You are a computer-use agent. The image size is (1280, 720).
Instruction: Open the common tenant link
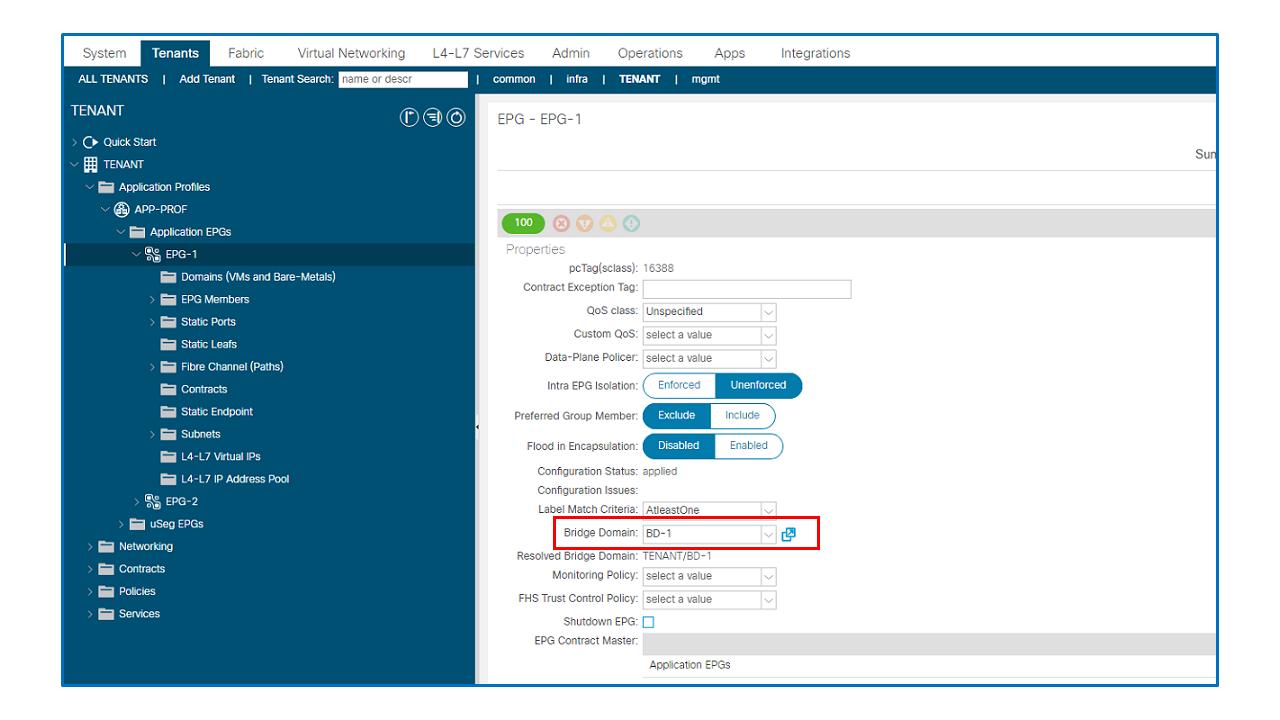click(x=514, y=79)
